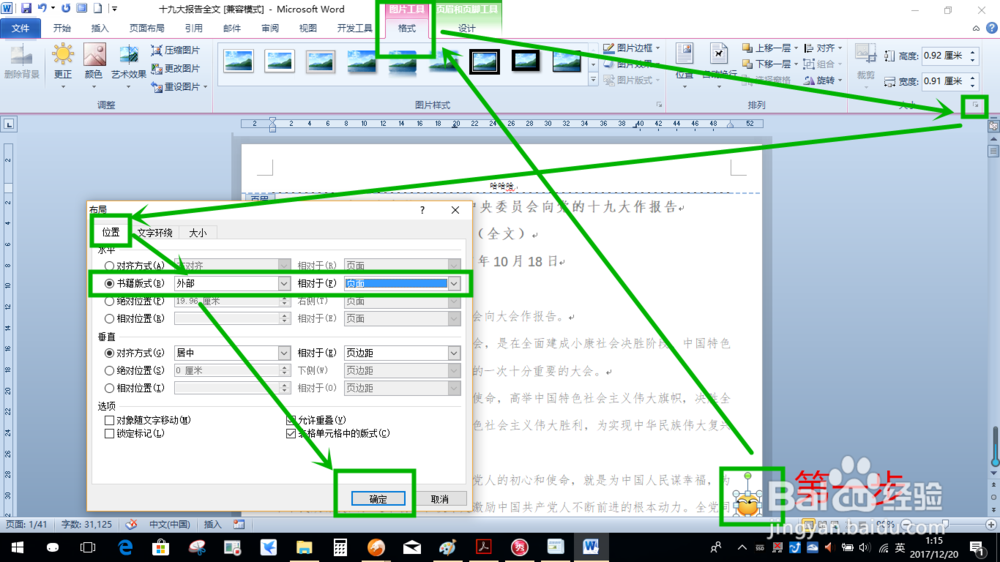
Task: Click the Save icon in quick access toolbar
Action: [x=26, y=8]
